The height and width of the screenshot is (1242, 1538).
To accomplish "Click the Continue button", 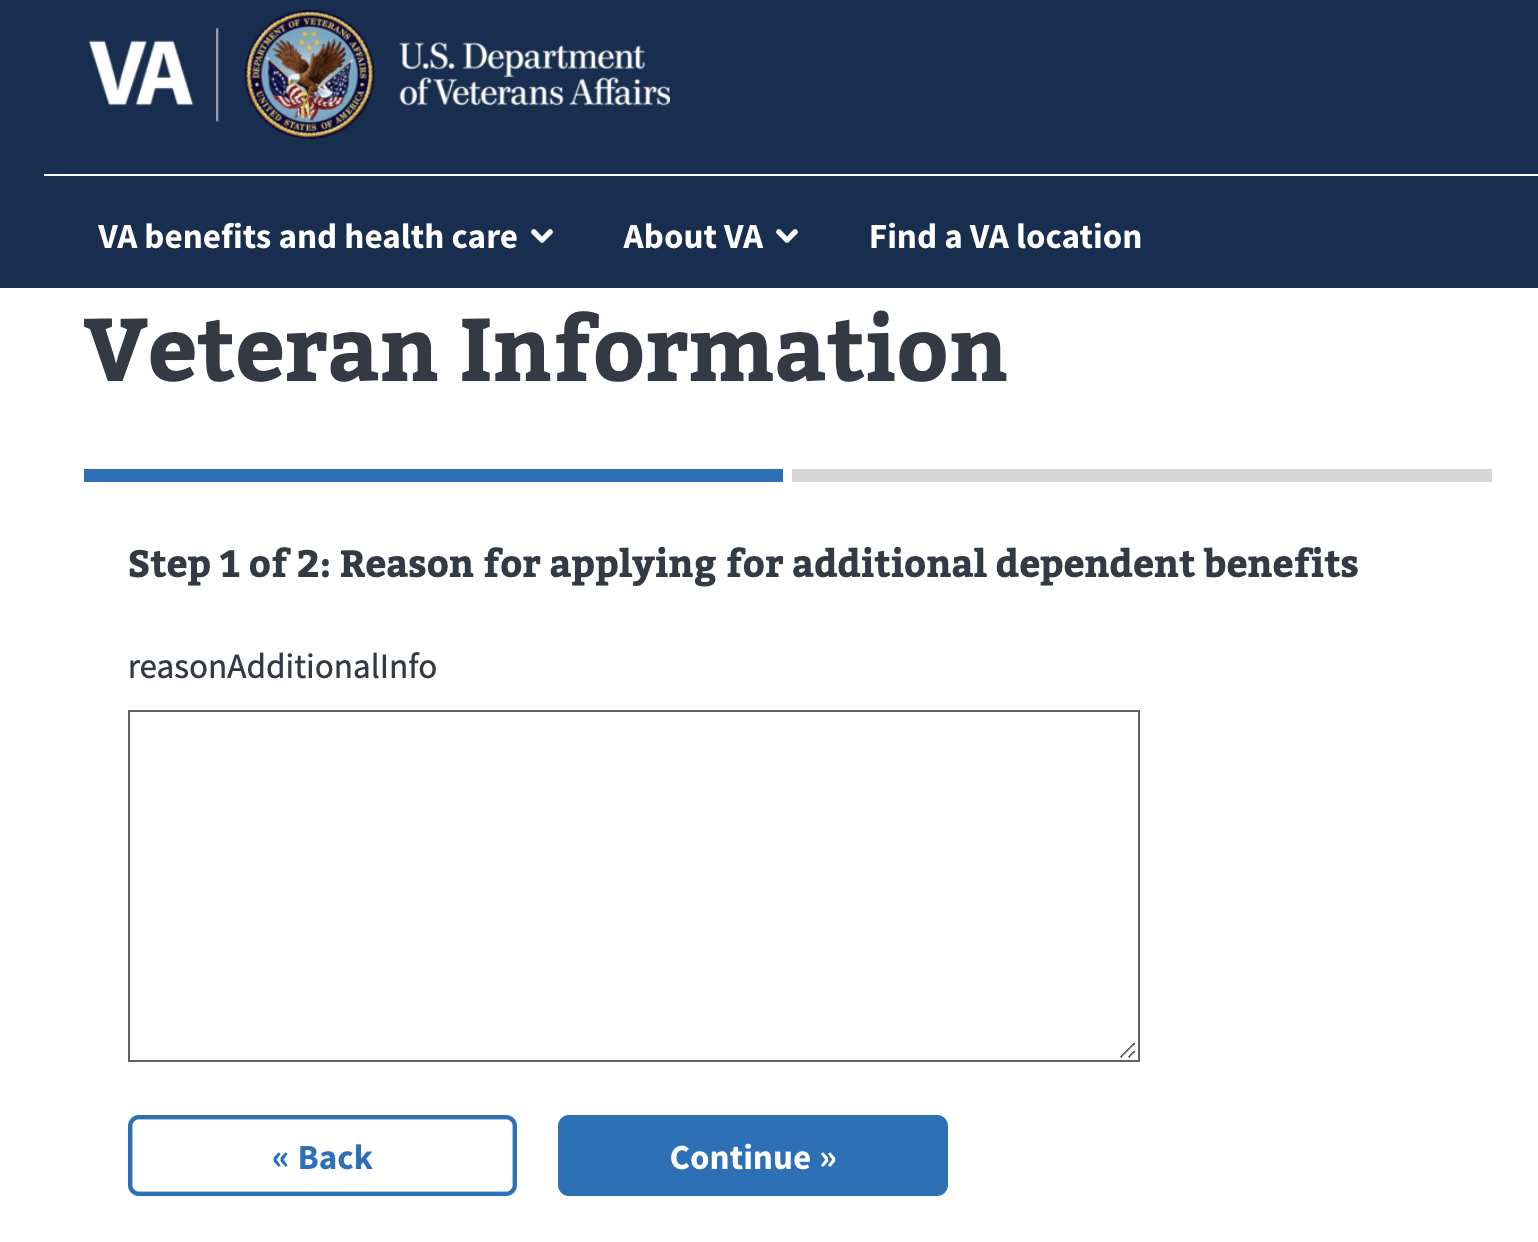I will tap(752, 1156).
